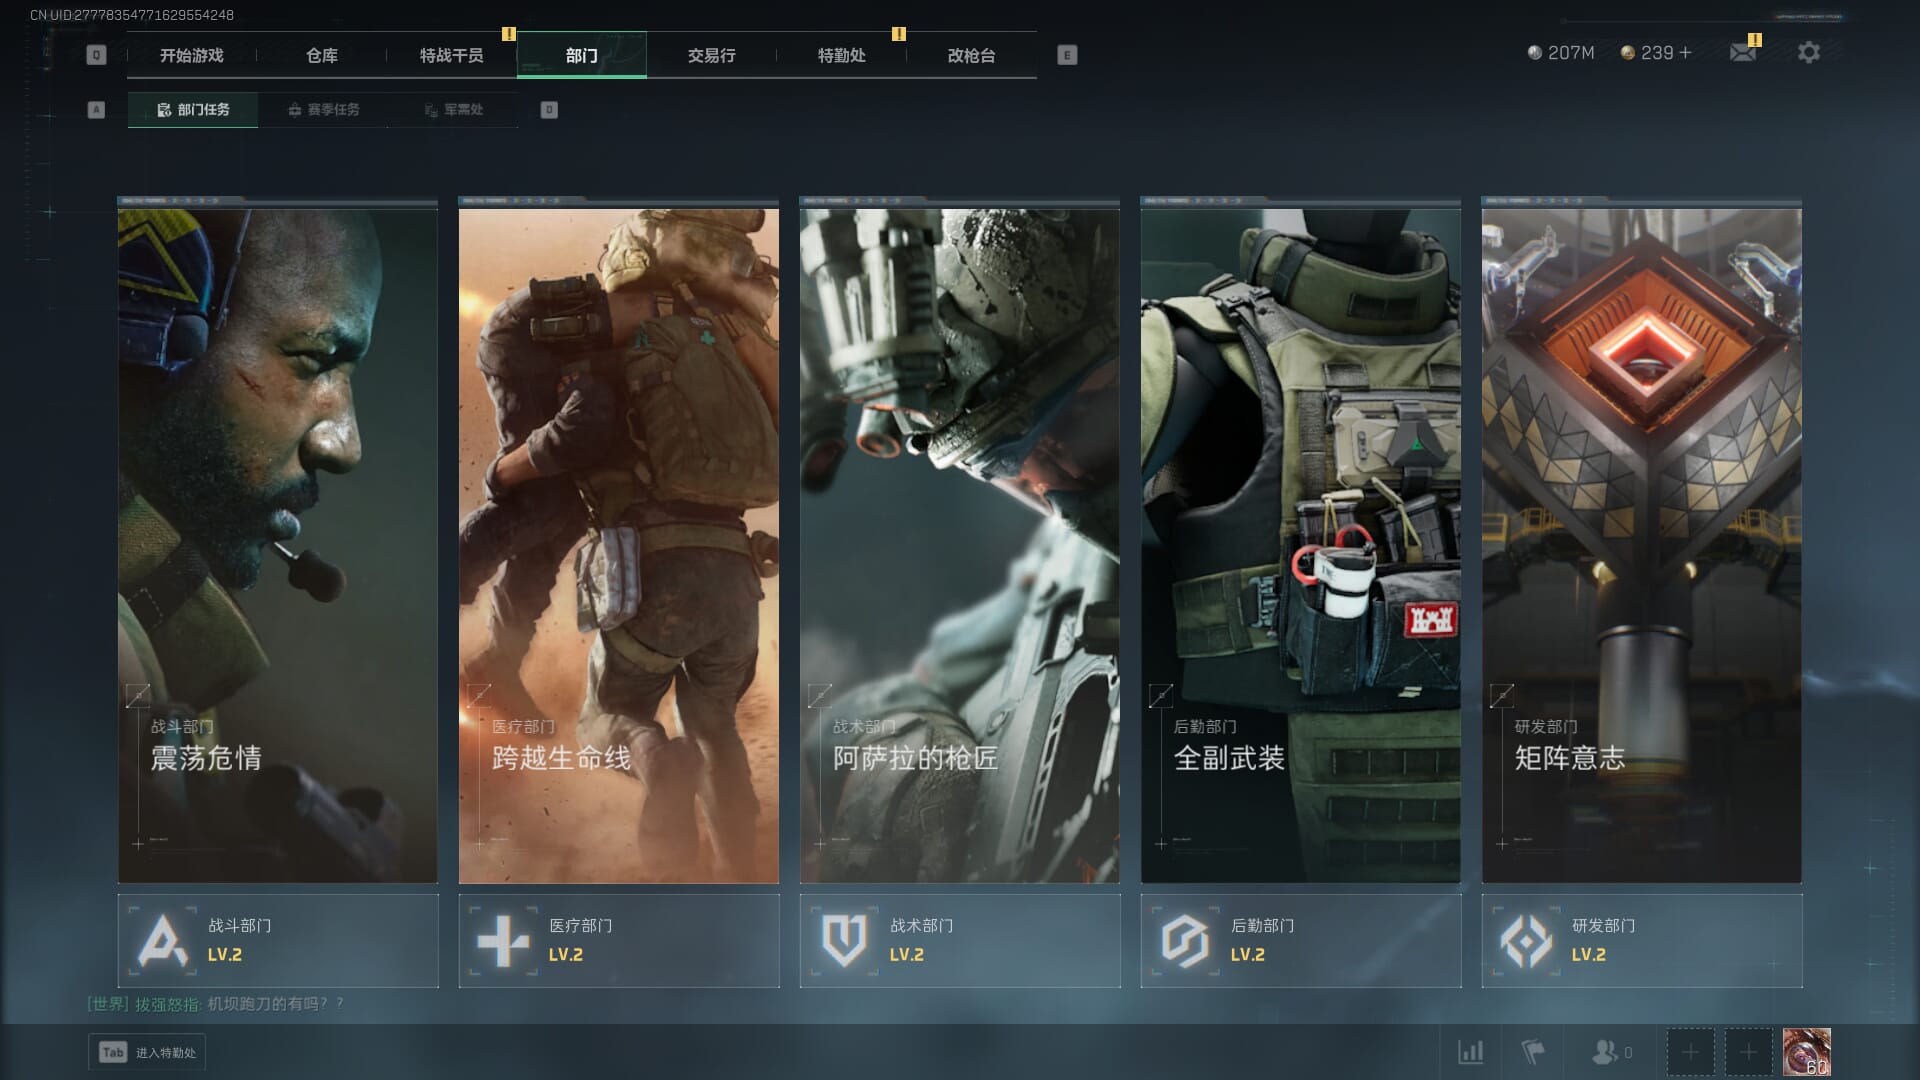
Task: Click the player avatar thumbnail
Action: (1806, 1052)
